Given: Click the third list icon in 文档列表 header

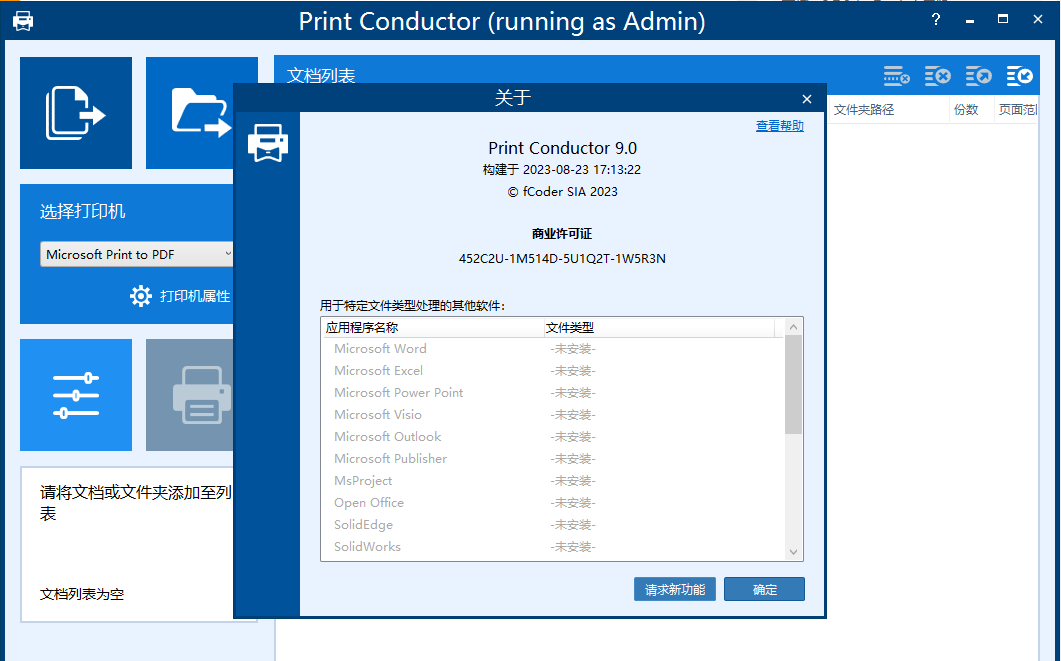Looking at the screenshot, I should click(978, 76).
